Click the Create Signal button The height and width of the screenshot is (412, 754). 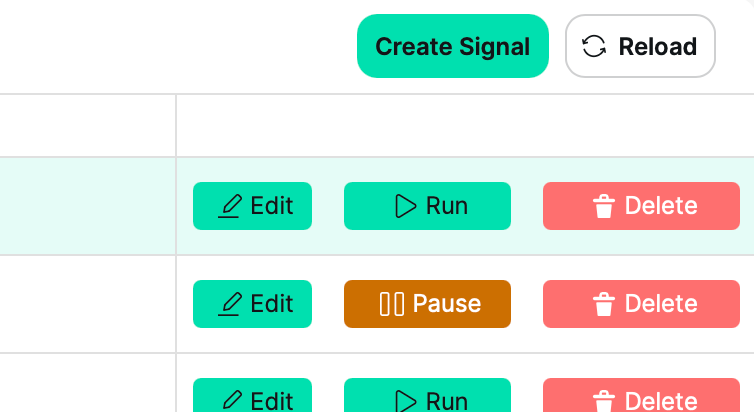pyautogui.click(x=452, y=46)
